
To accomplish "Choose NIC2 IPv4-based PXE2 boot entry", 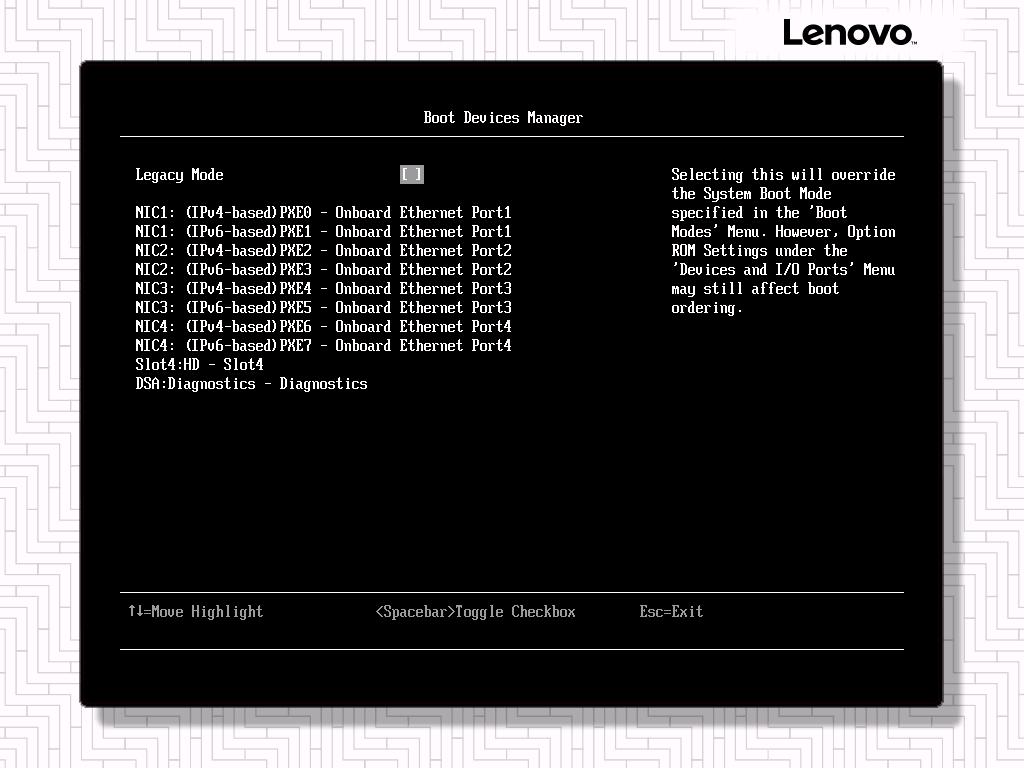I will pos(323,251).
